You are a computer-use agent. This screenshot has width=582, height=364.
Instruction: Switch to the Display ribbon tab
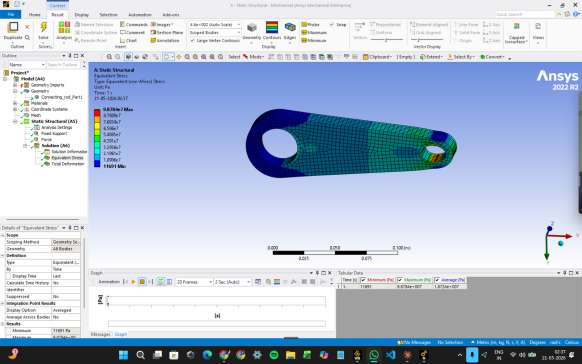[x=82, y=14]
